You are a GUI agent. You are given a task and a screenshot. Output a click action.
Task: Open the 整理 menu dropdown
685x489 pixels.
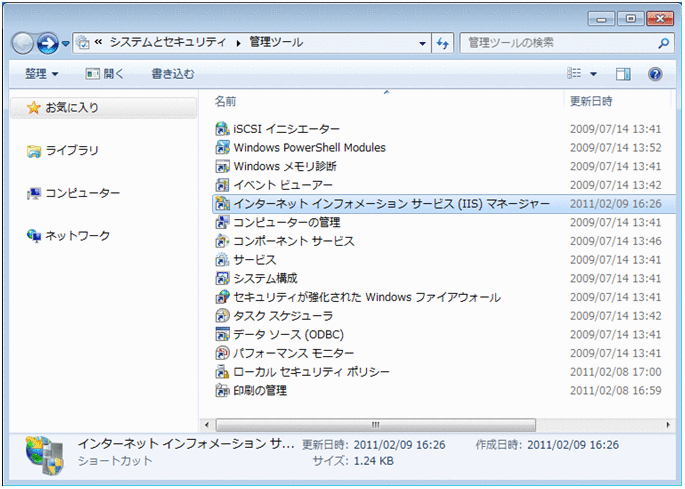pyautogui.click(x=42, y=74)
